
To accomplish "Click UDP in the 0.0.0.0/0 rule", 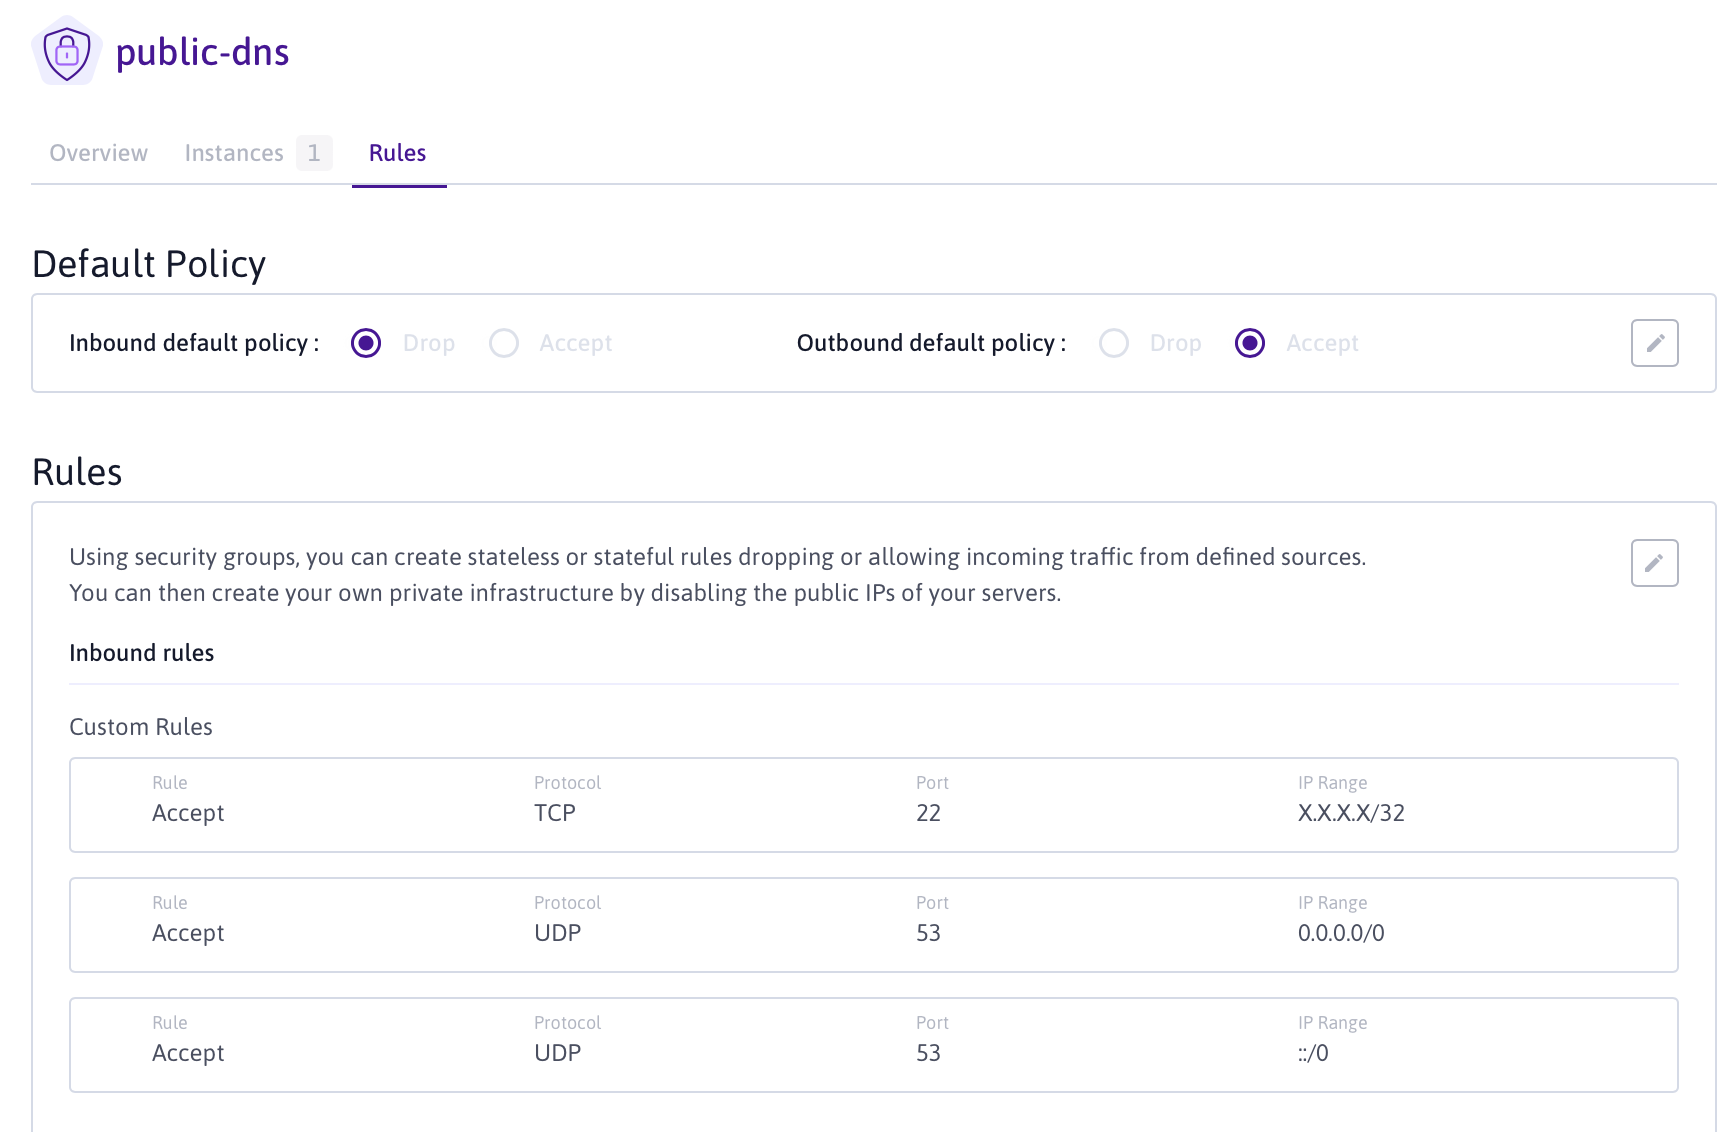I will [x=557, y=933].
